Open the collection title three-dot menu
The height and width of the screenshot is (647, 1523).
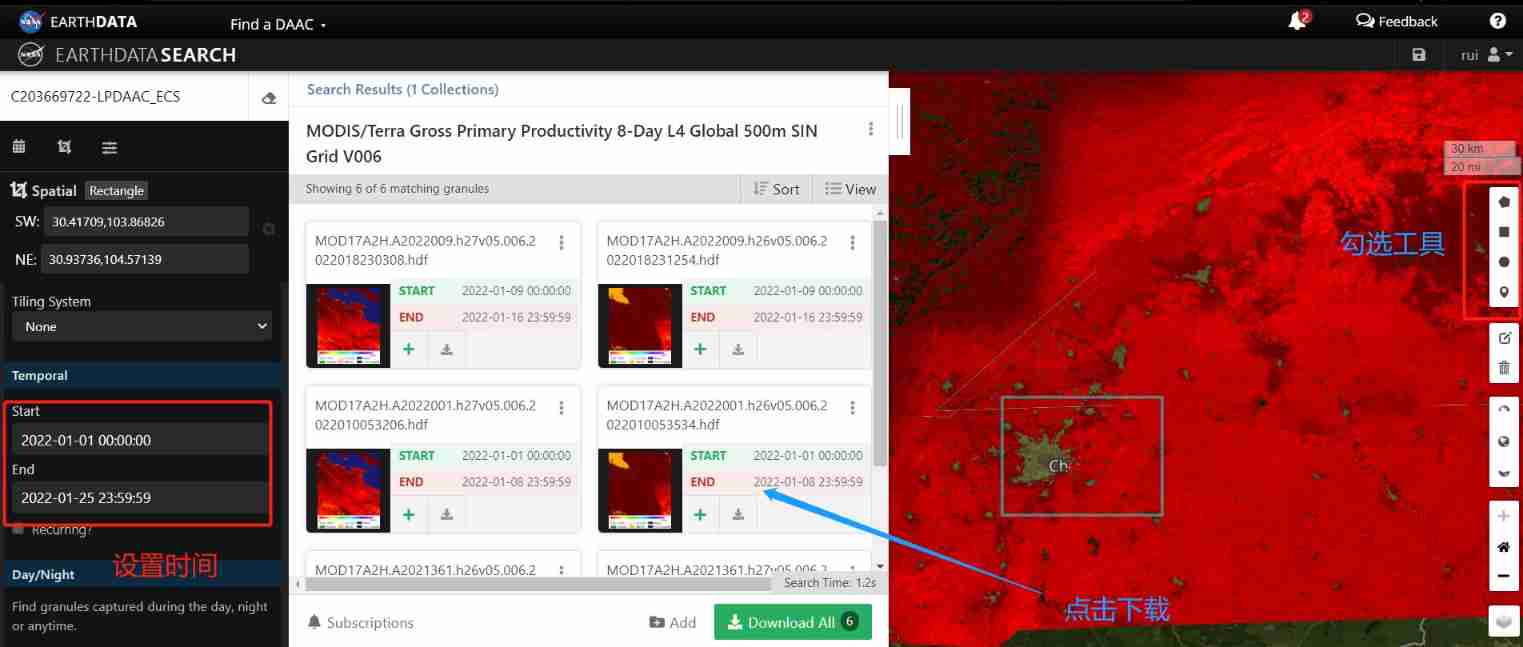coord(871,129)
